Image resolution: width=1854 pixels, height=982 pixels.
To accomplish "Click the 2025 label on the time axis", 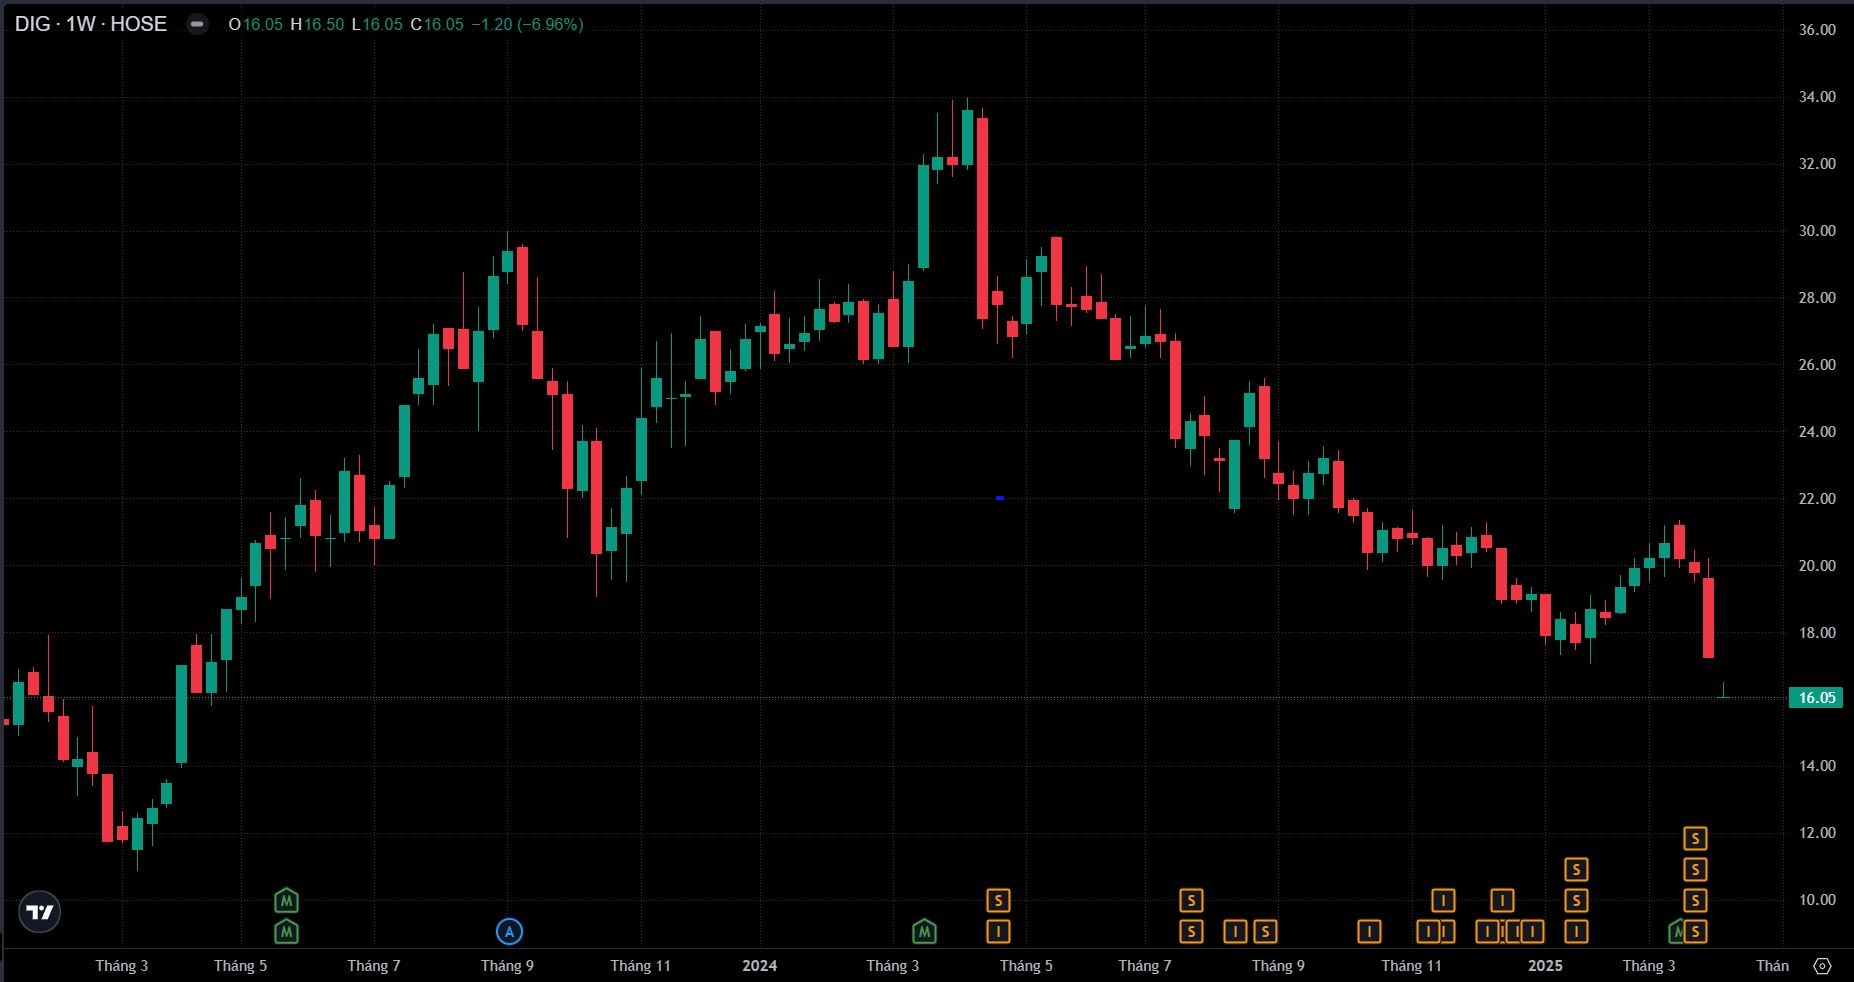I will [x=1545, y=965].
